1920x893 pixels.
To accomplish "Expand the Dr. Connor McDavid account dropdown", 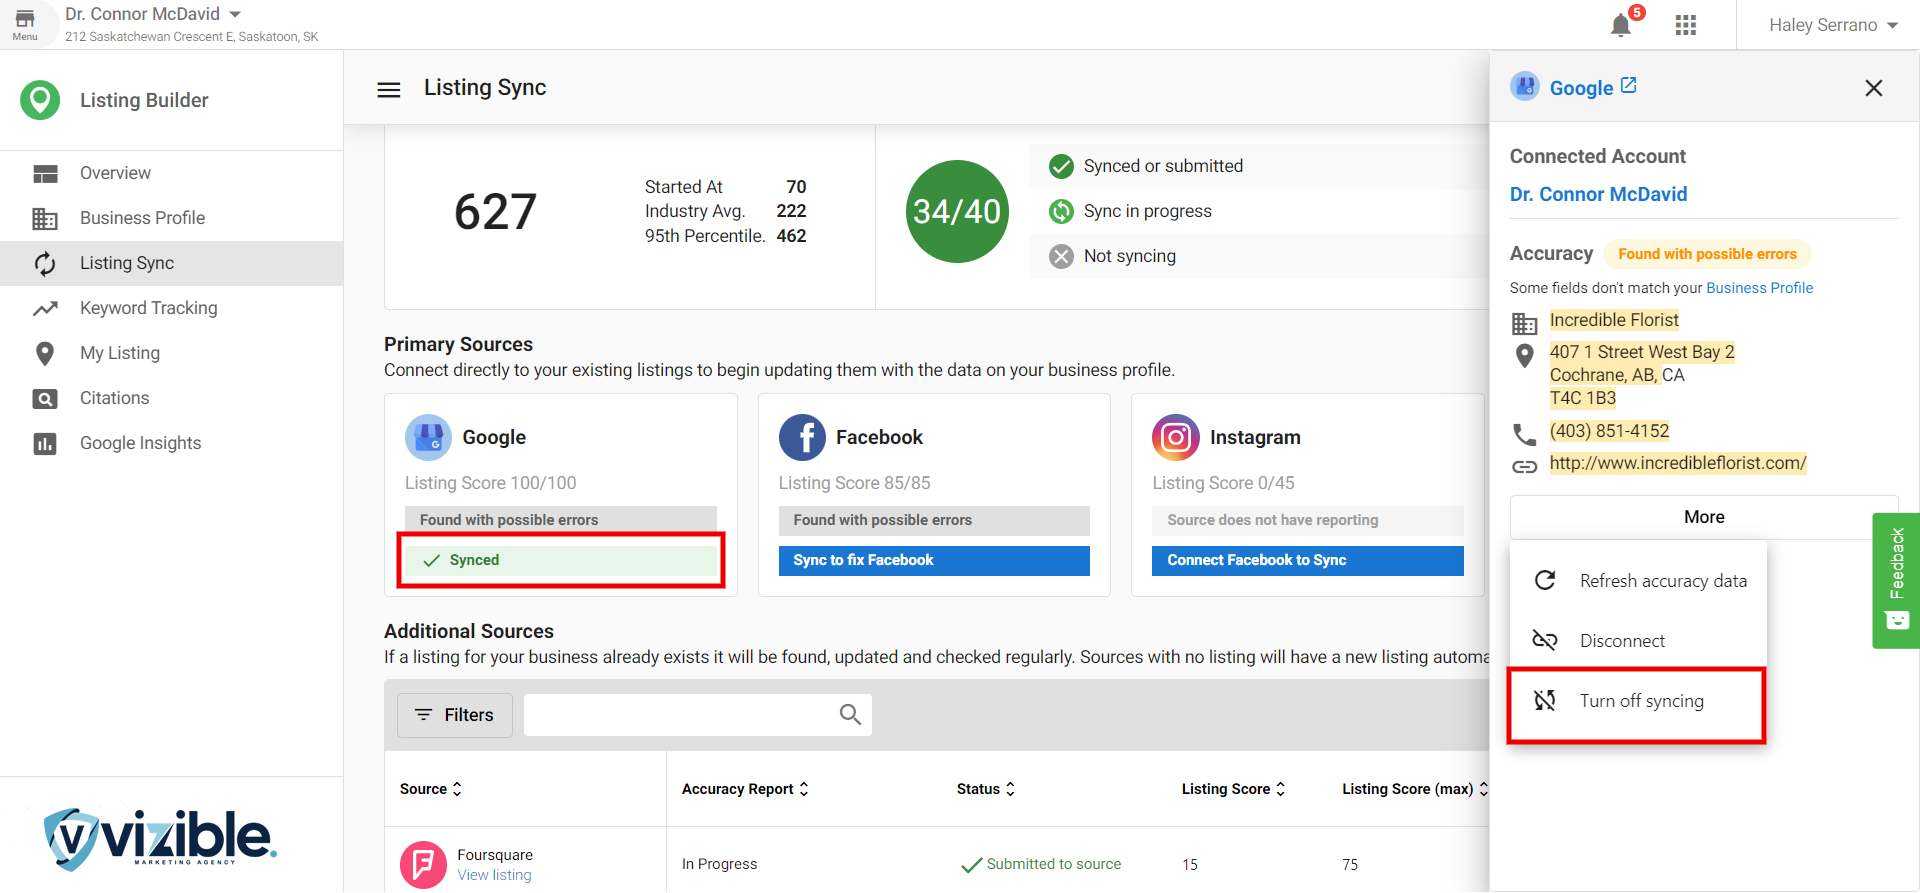I will pyautogui.click(x=235, y=14).
